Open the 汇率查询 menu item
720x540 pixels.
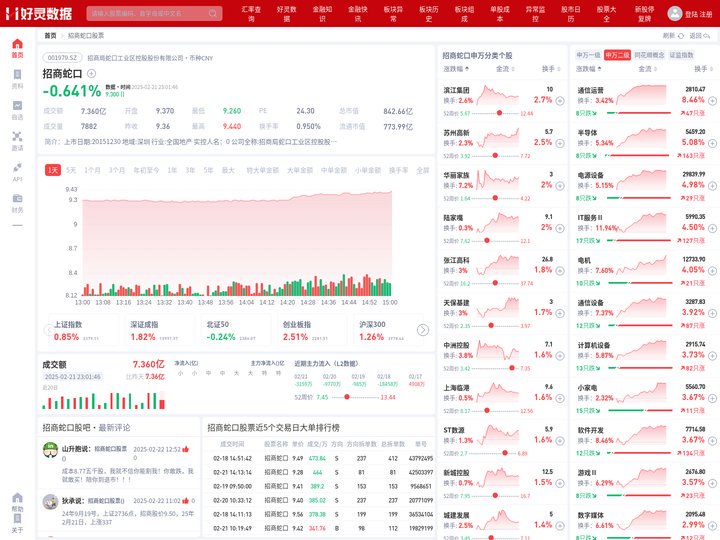pyautogui.click(x=251, y=14)
